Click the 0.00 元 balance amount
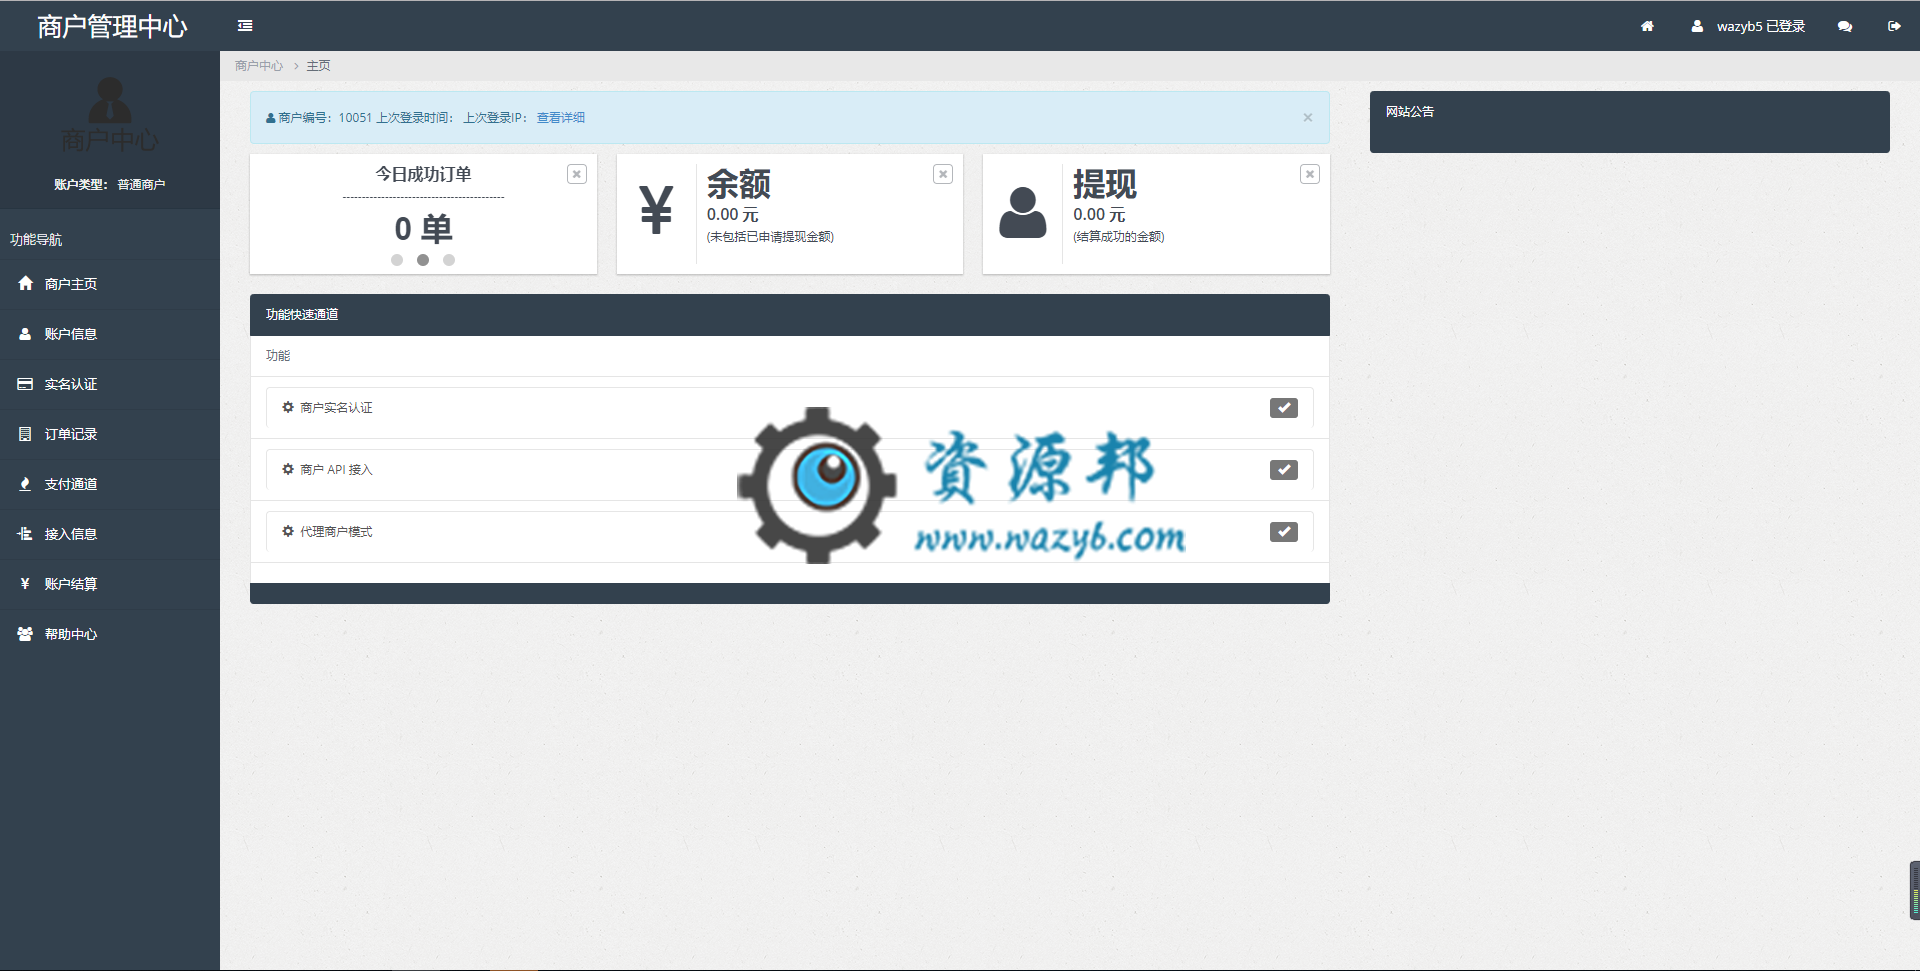Image resolution: width=1920 pixels, height=971 pixels. pos(733,215)
